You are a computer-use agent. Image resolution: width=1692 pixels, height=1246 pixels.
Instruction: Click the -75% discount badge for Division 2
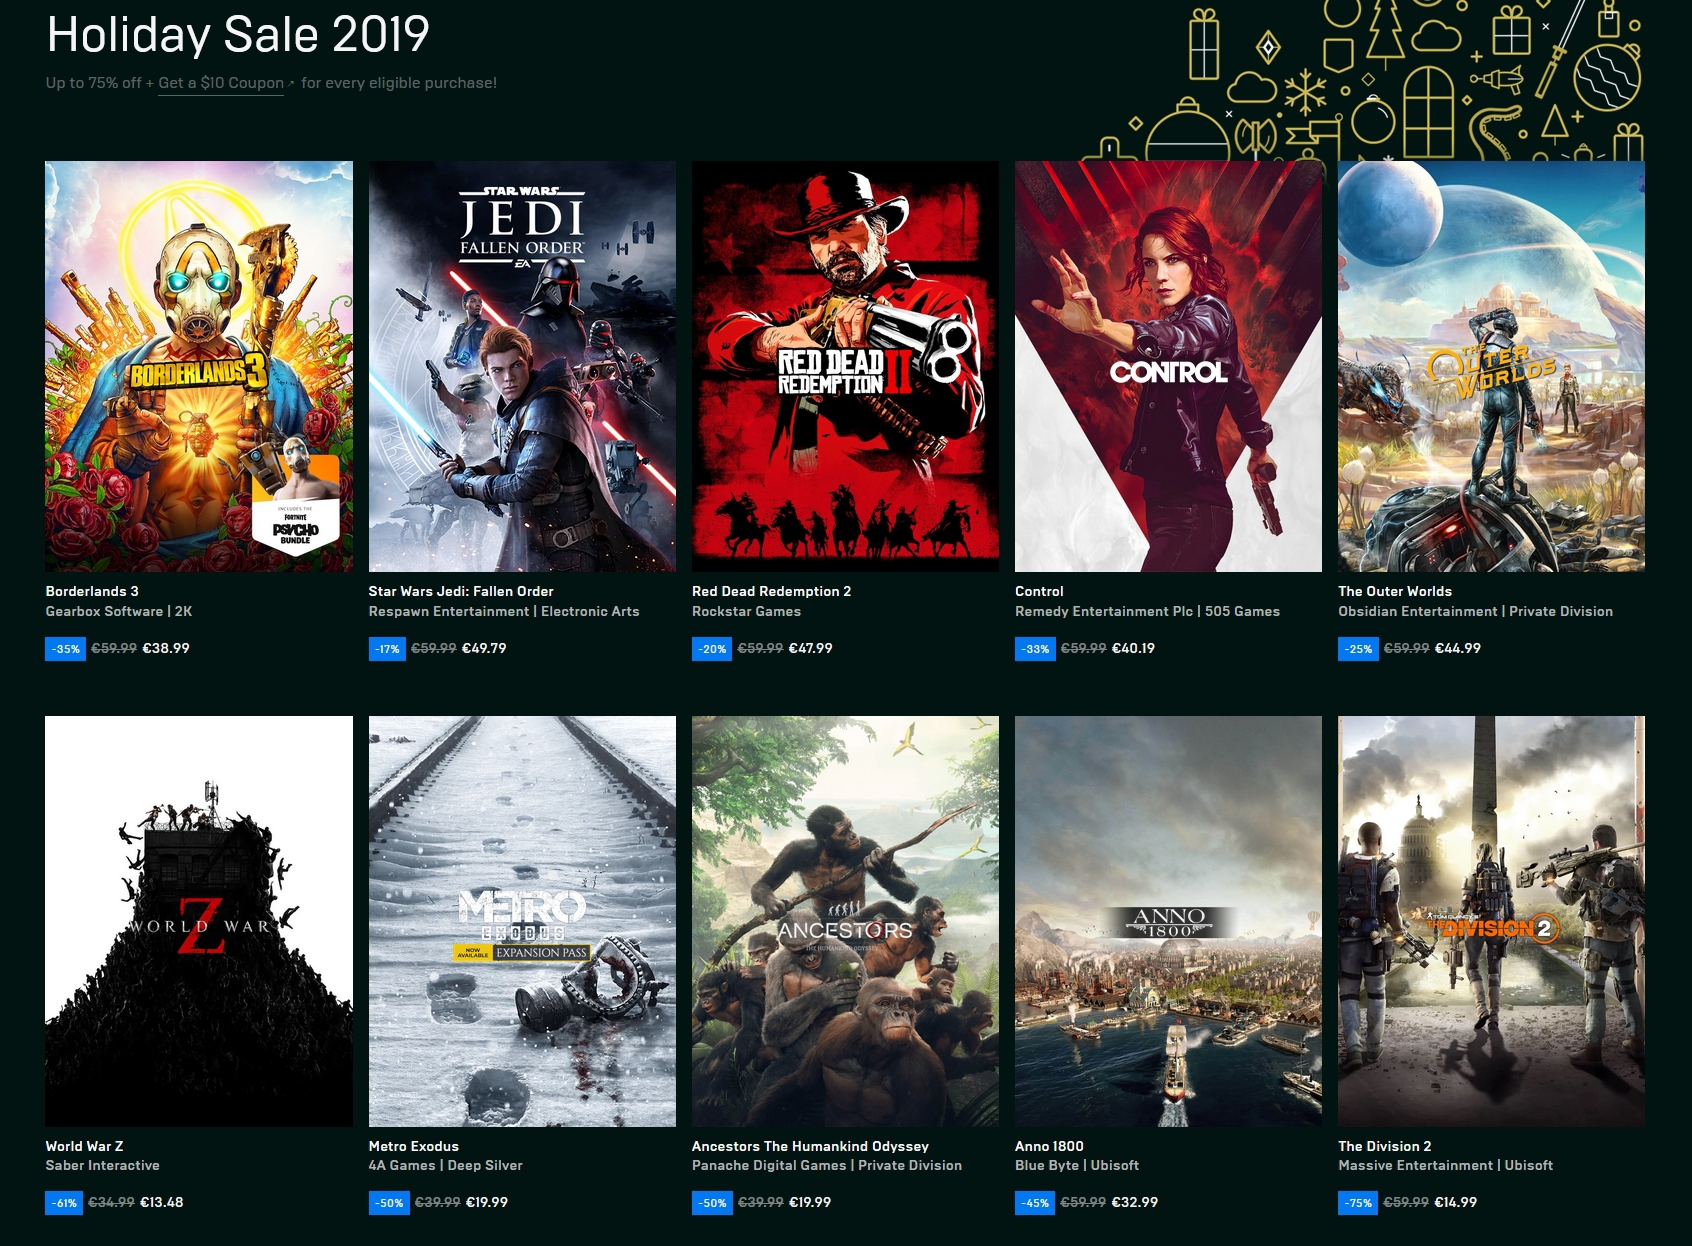1358,1203
